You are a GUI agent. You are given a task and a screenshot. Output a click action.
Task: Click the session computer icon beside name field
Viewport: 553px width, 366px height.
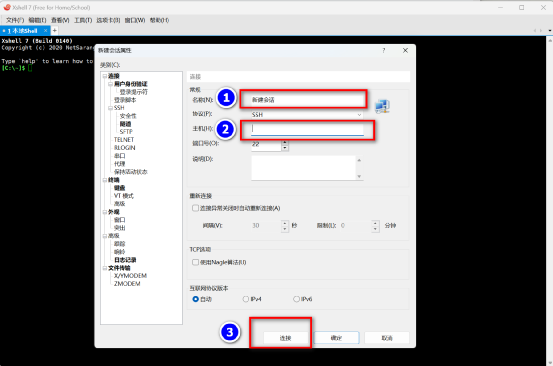point(382,106)
